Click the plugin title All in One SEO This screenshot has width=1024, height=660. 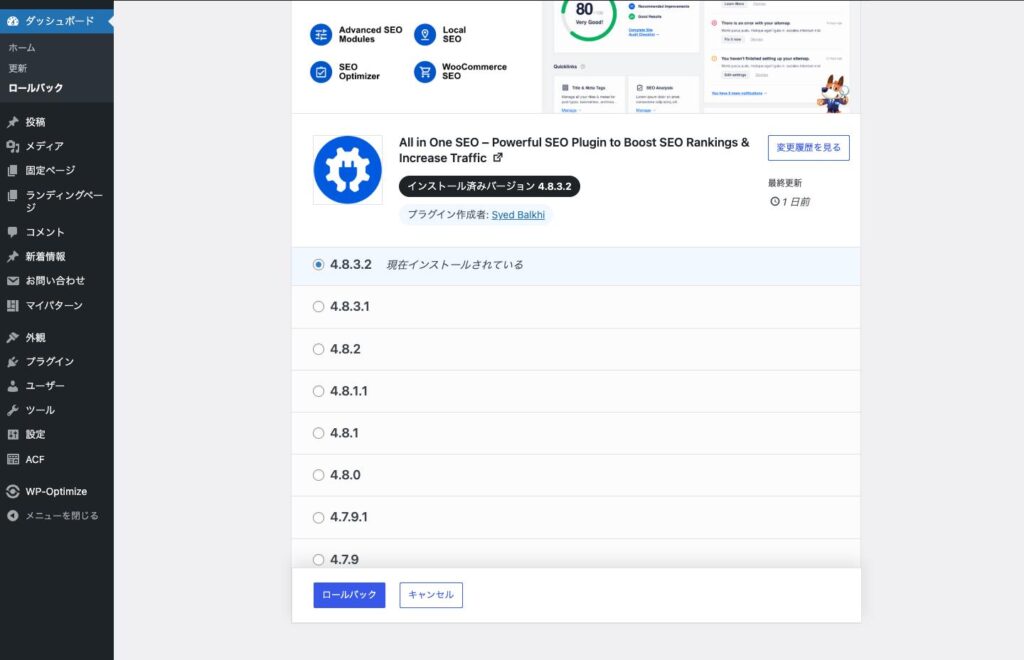574,150
